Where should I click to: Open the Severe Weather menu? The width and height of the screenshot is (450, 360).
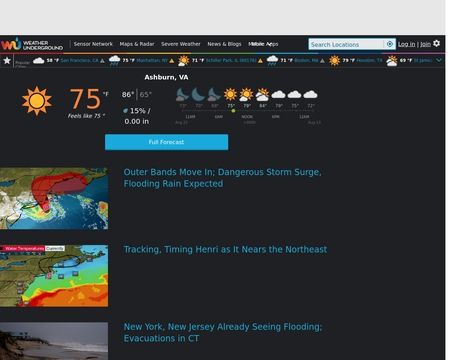click(x=181, y=44)
